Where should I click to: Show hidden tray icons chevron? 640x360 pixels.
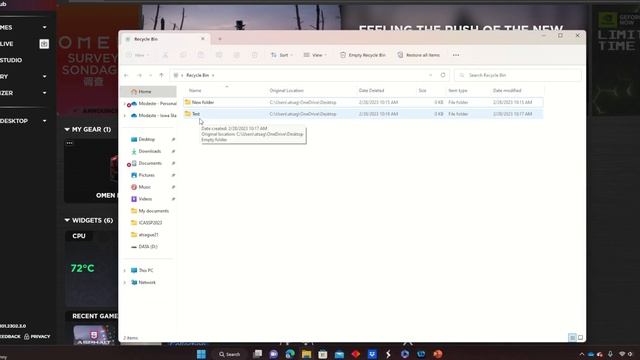tap(582, 354)
